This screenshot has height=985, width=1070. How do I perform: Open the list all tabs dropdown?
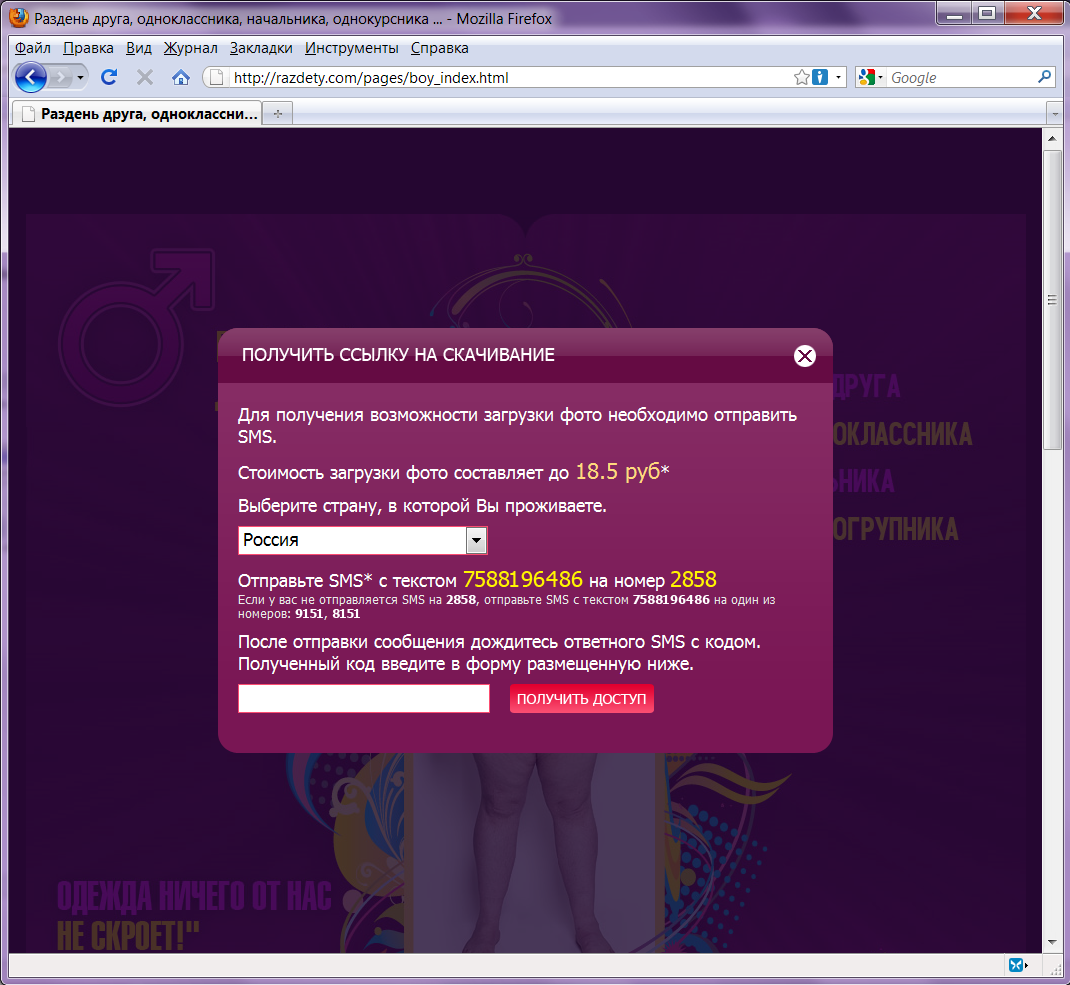[1055, 113]
